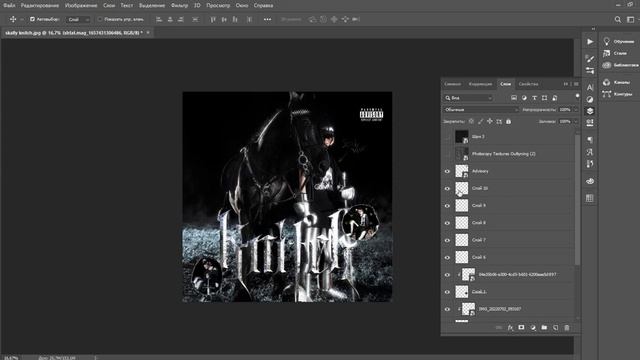Toggle layer filtering on/off switch
This screenshot has height=360, width=640.
tap(577, 96)
